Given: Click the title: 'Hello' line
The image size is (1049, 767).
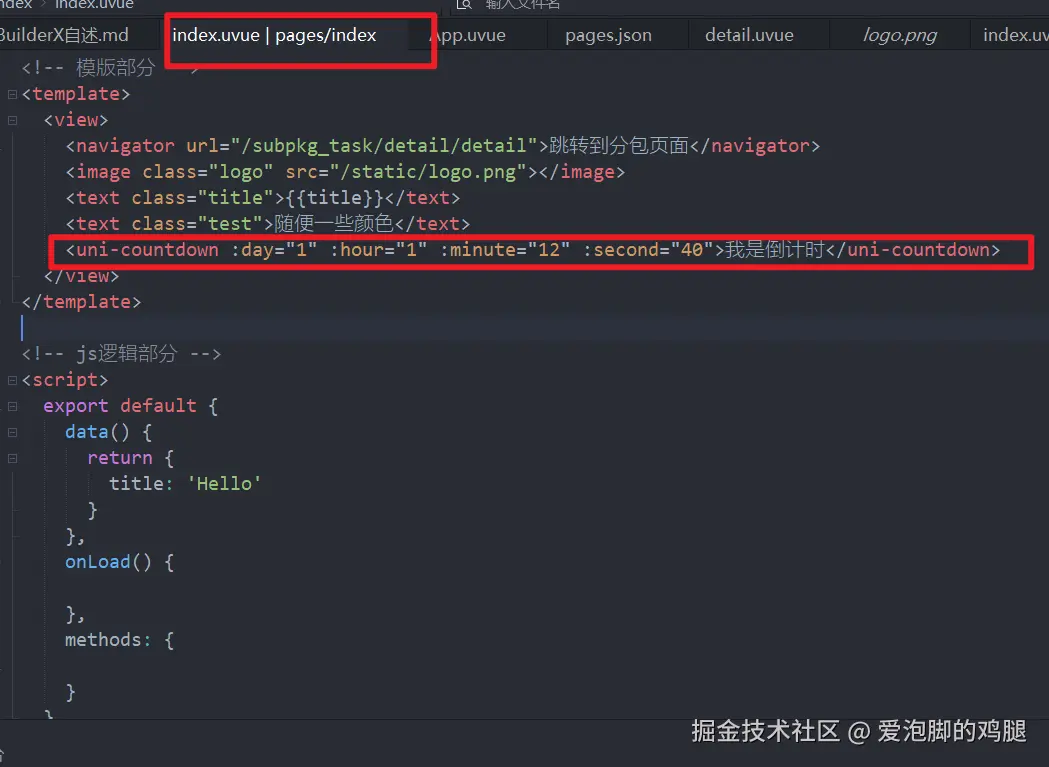Looking at the screenshot, I should tap(185, 484).
